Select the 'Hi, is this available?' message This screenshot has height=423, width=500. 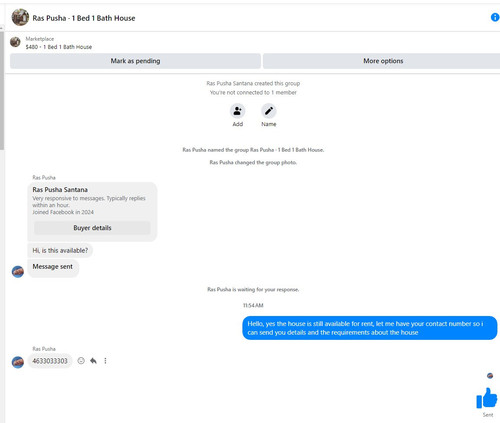click(60, 250)
